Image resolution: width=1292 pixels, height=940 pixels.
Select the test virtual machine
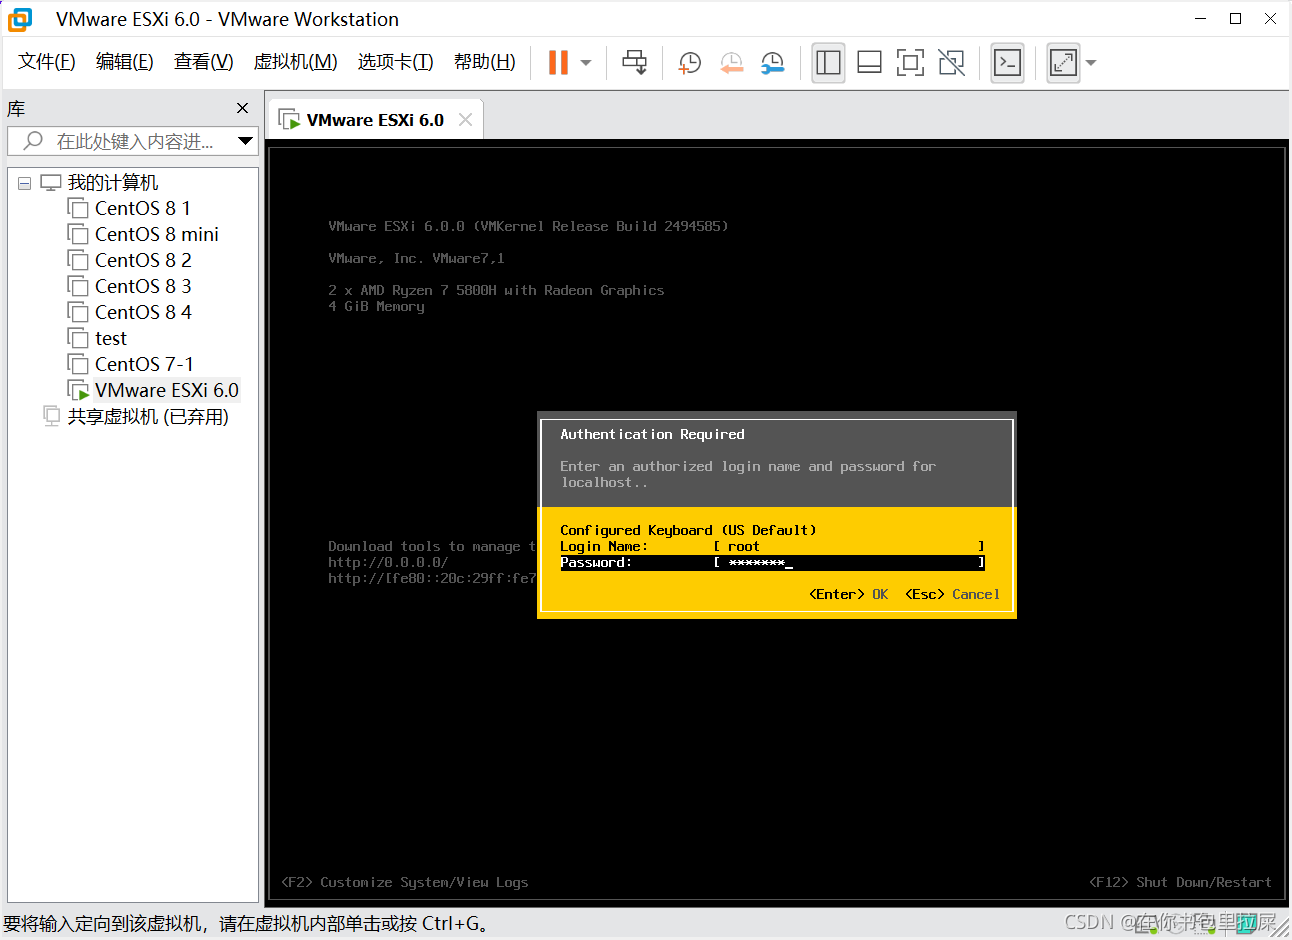[111, 338]
